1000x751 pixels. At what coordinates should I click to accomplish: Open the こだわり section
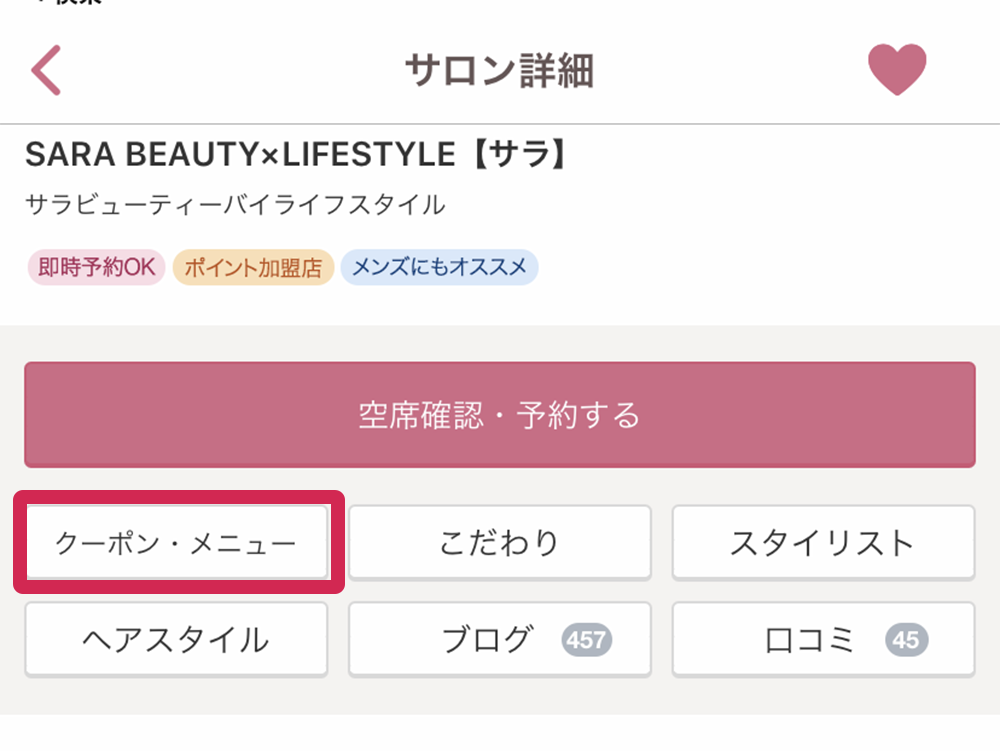click(x=500, y=543)
